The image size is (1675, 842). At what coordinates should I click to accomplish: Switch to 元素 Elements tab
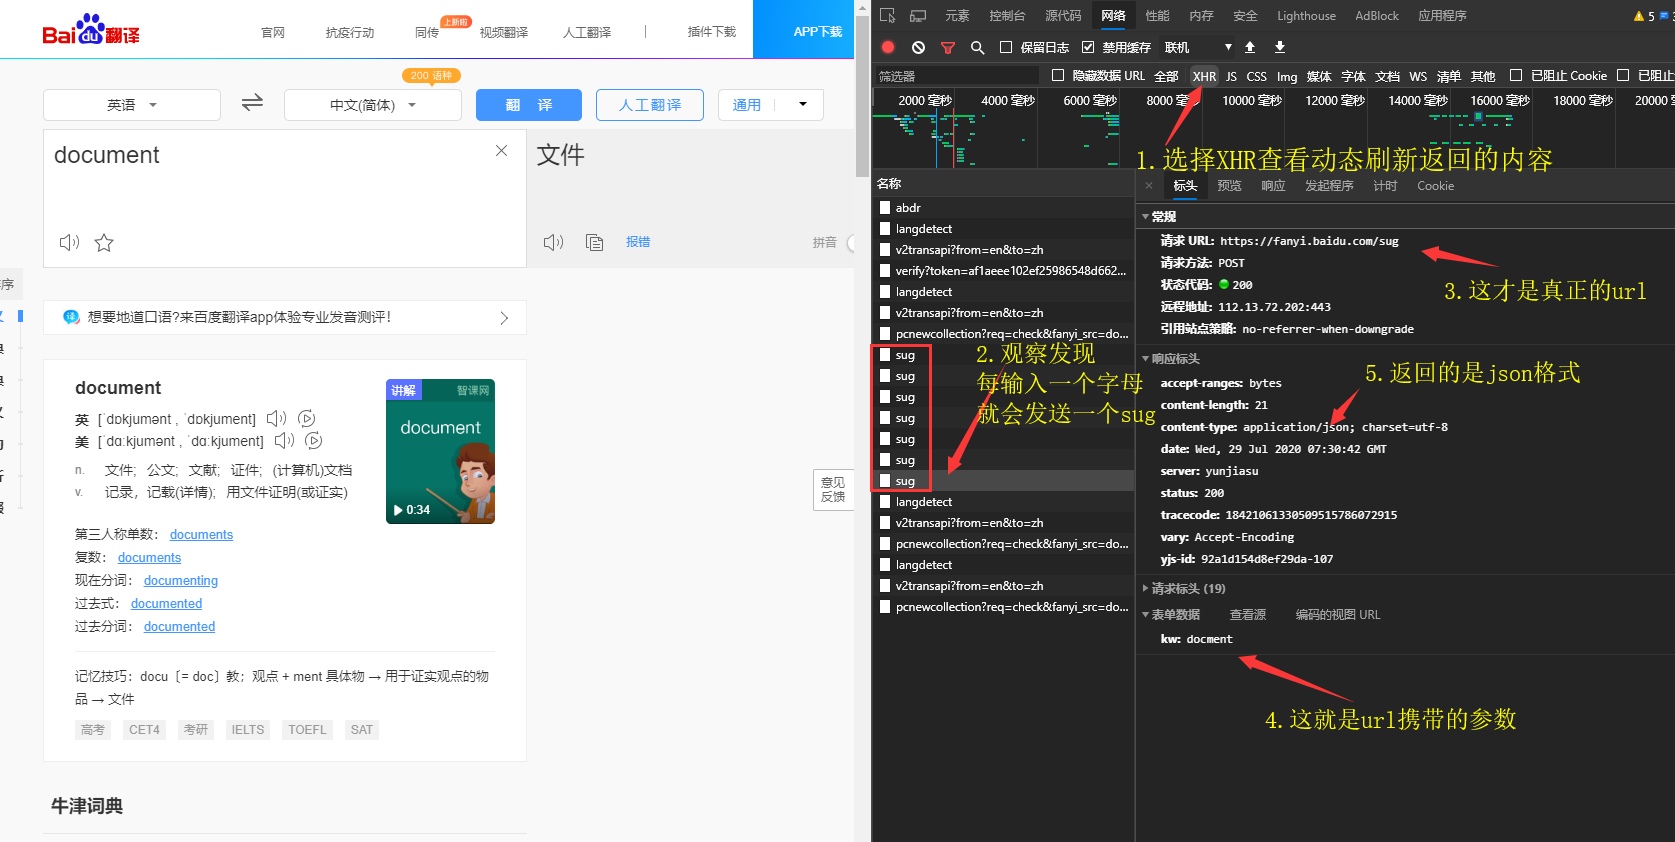[x=958, y=16]
